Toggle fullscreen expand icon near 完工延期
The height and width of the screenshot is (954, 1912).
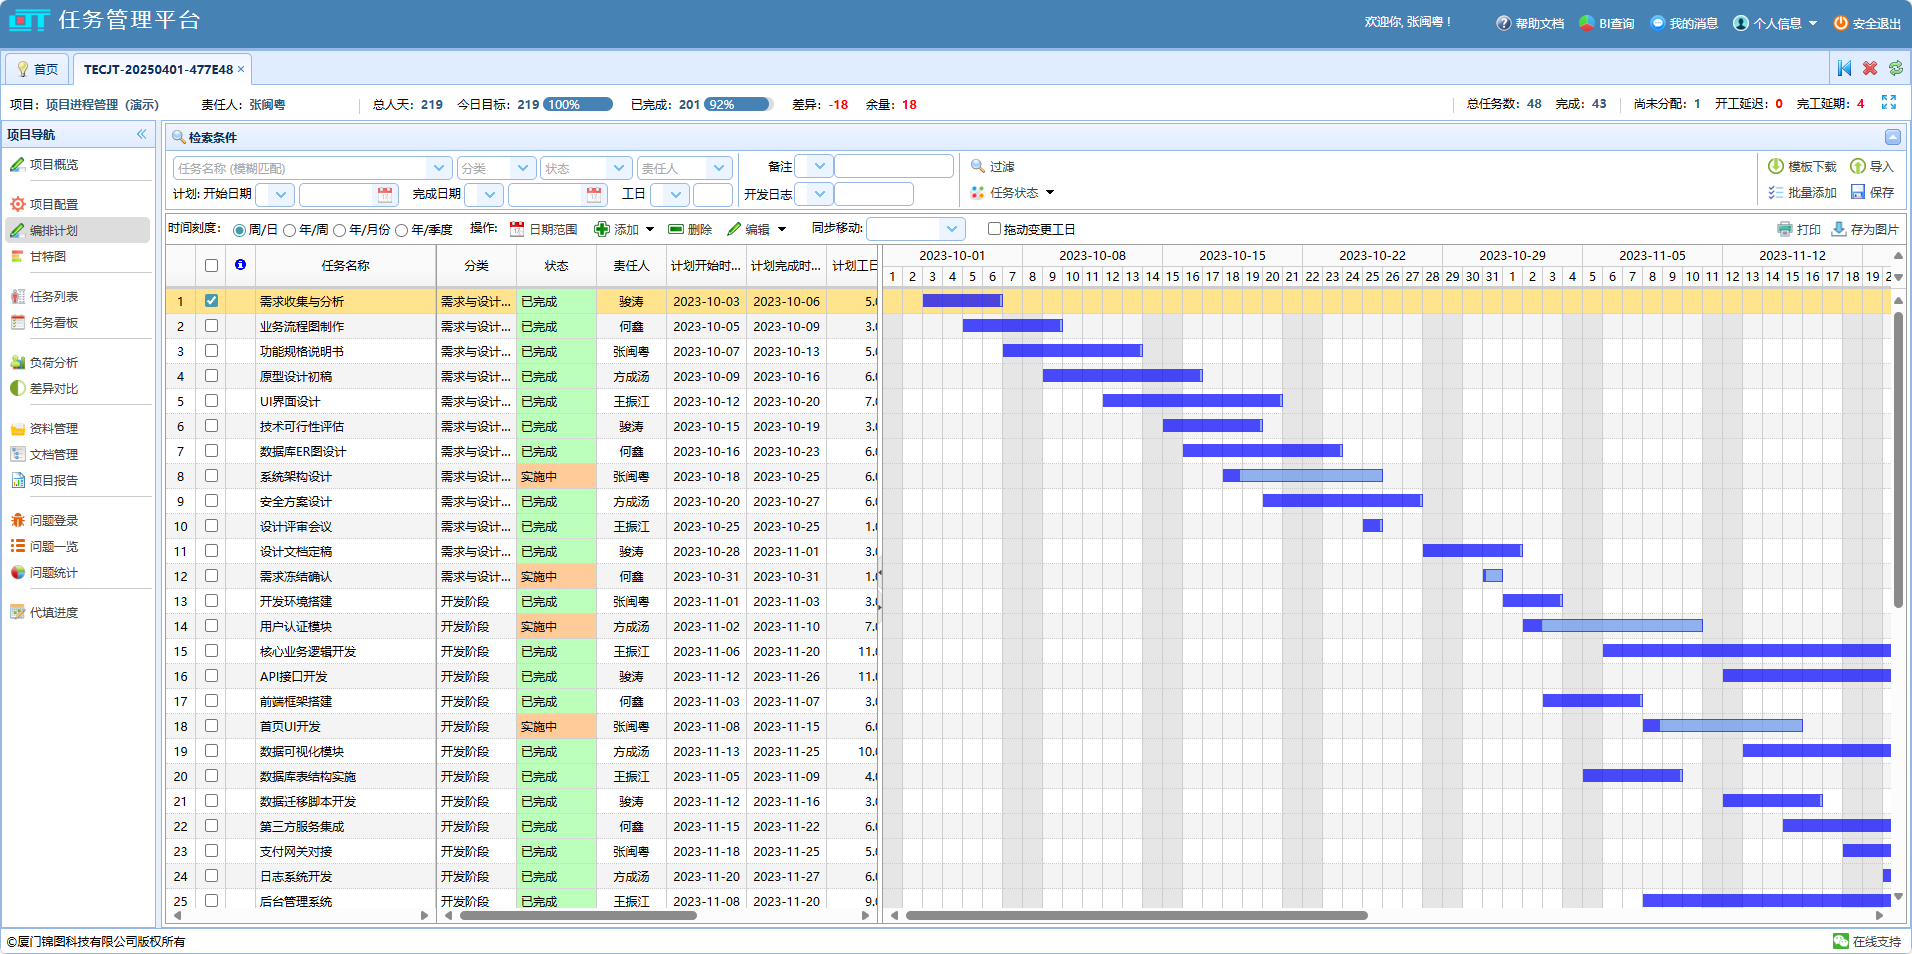1889,103
